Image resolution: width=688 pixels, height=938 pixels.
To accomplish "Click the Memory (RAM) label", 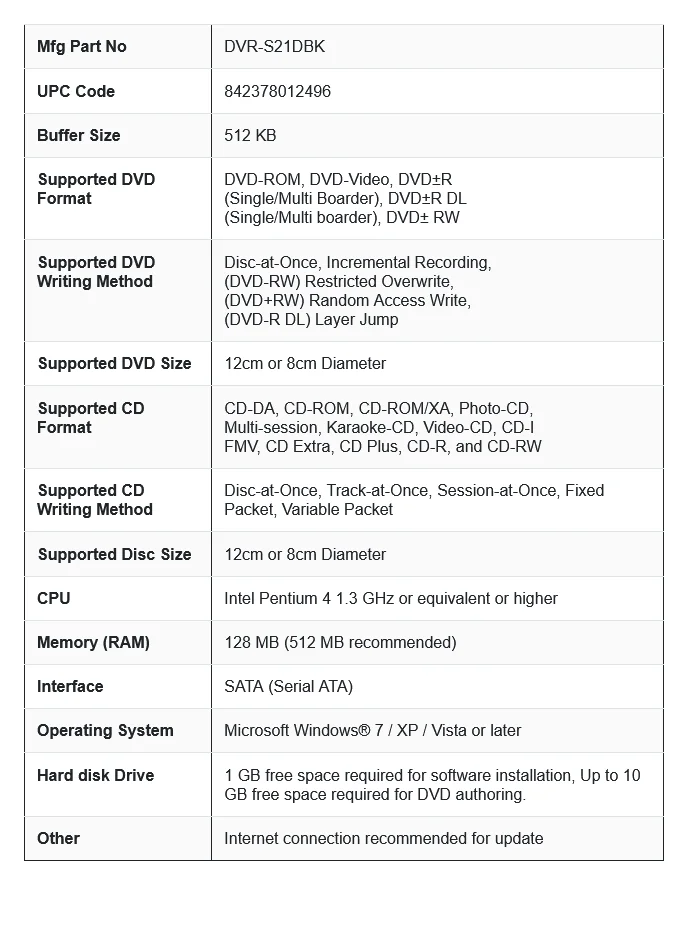I will pyautogui.click(x=93, y=642).
